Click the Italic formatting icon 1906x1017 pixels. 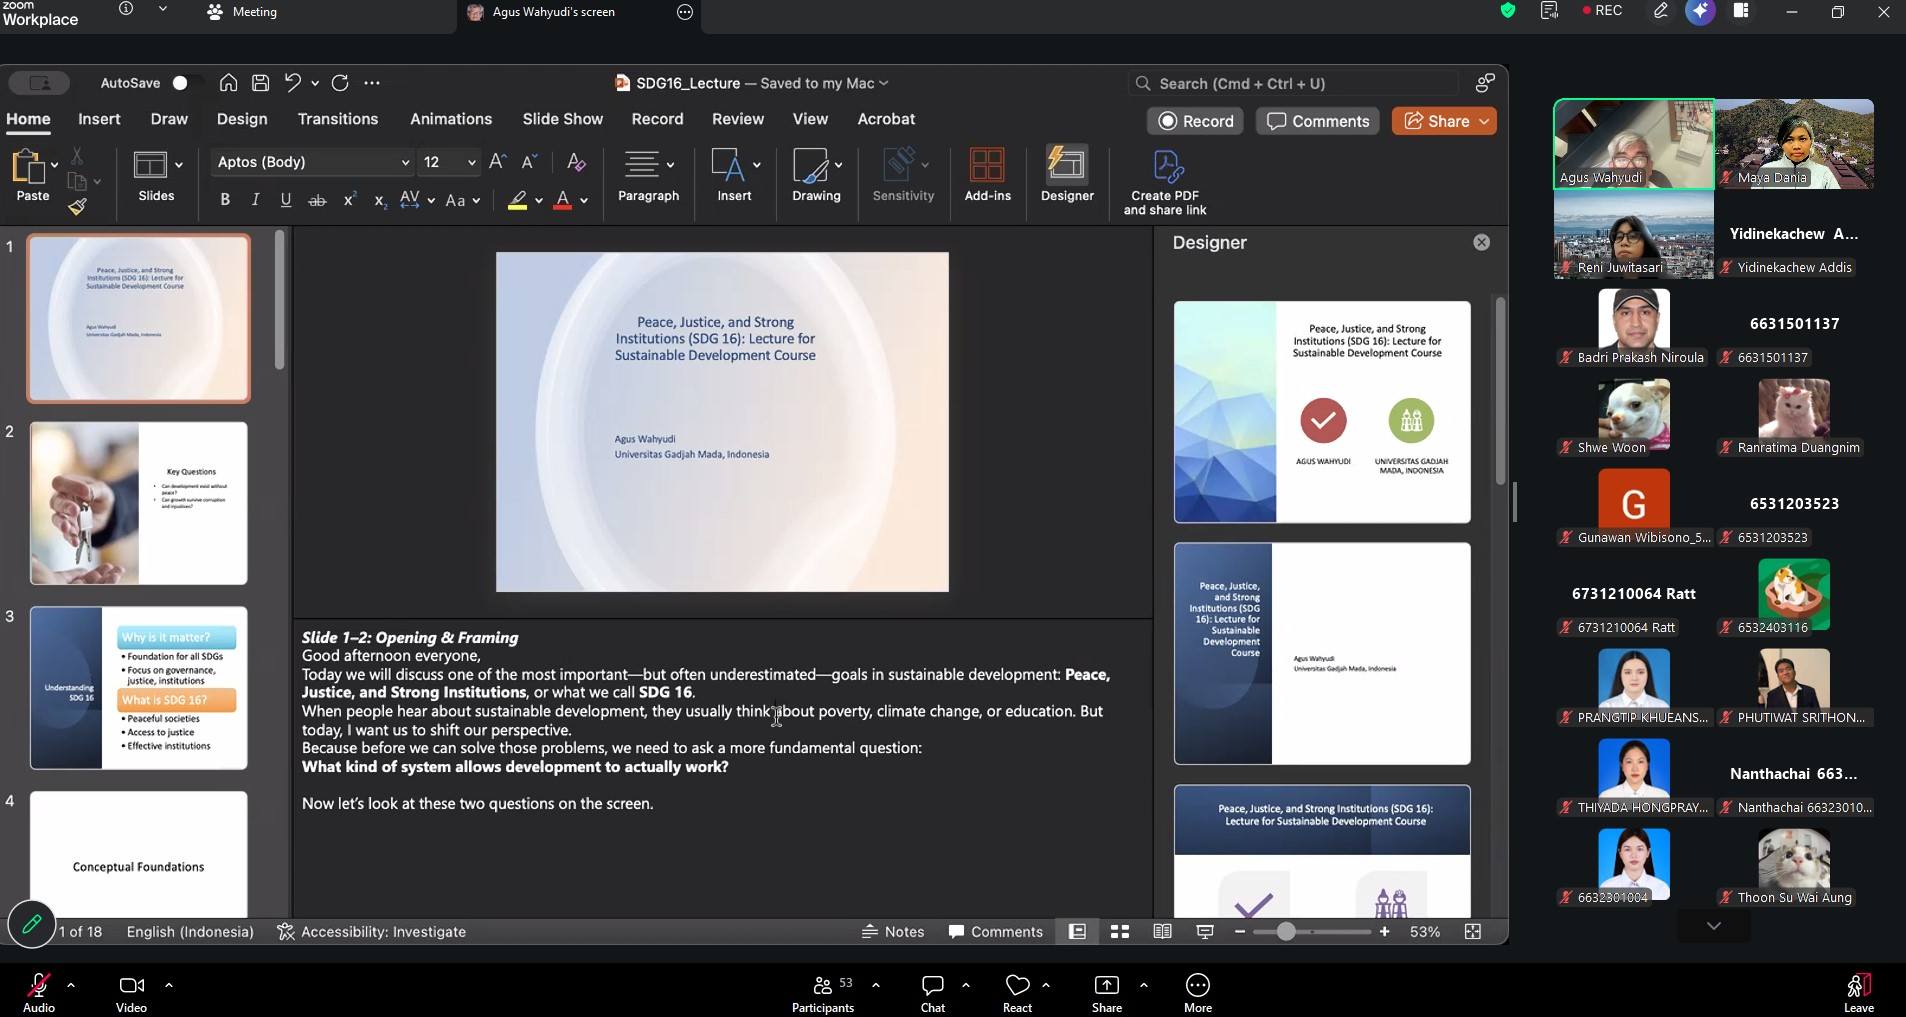(255, 200)
